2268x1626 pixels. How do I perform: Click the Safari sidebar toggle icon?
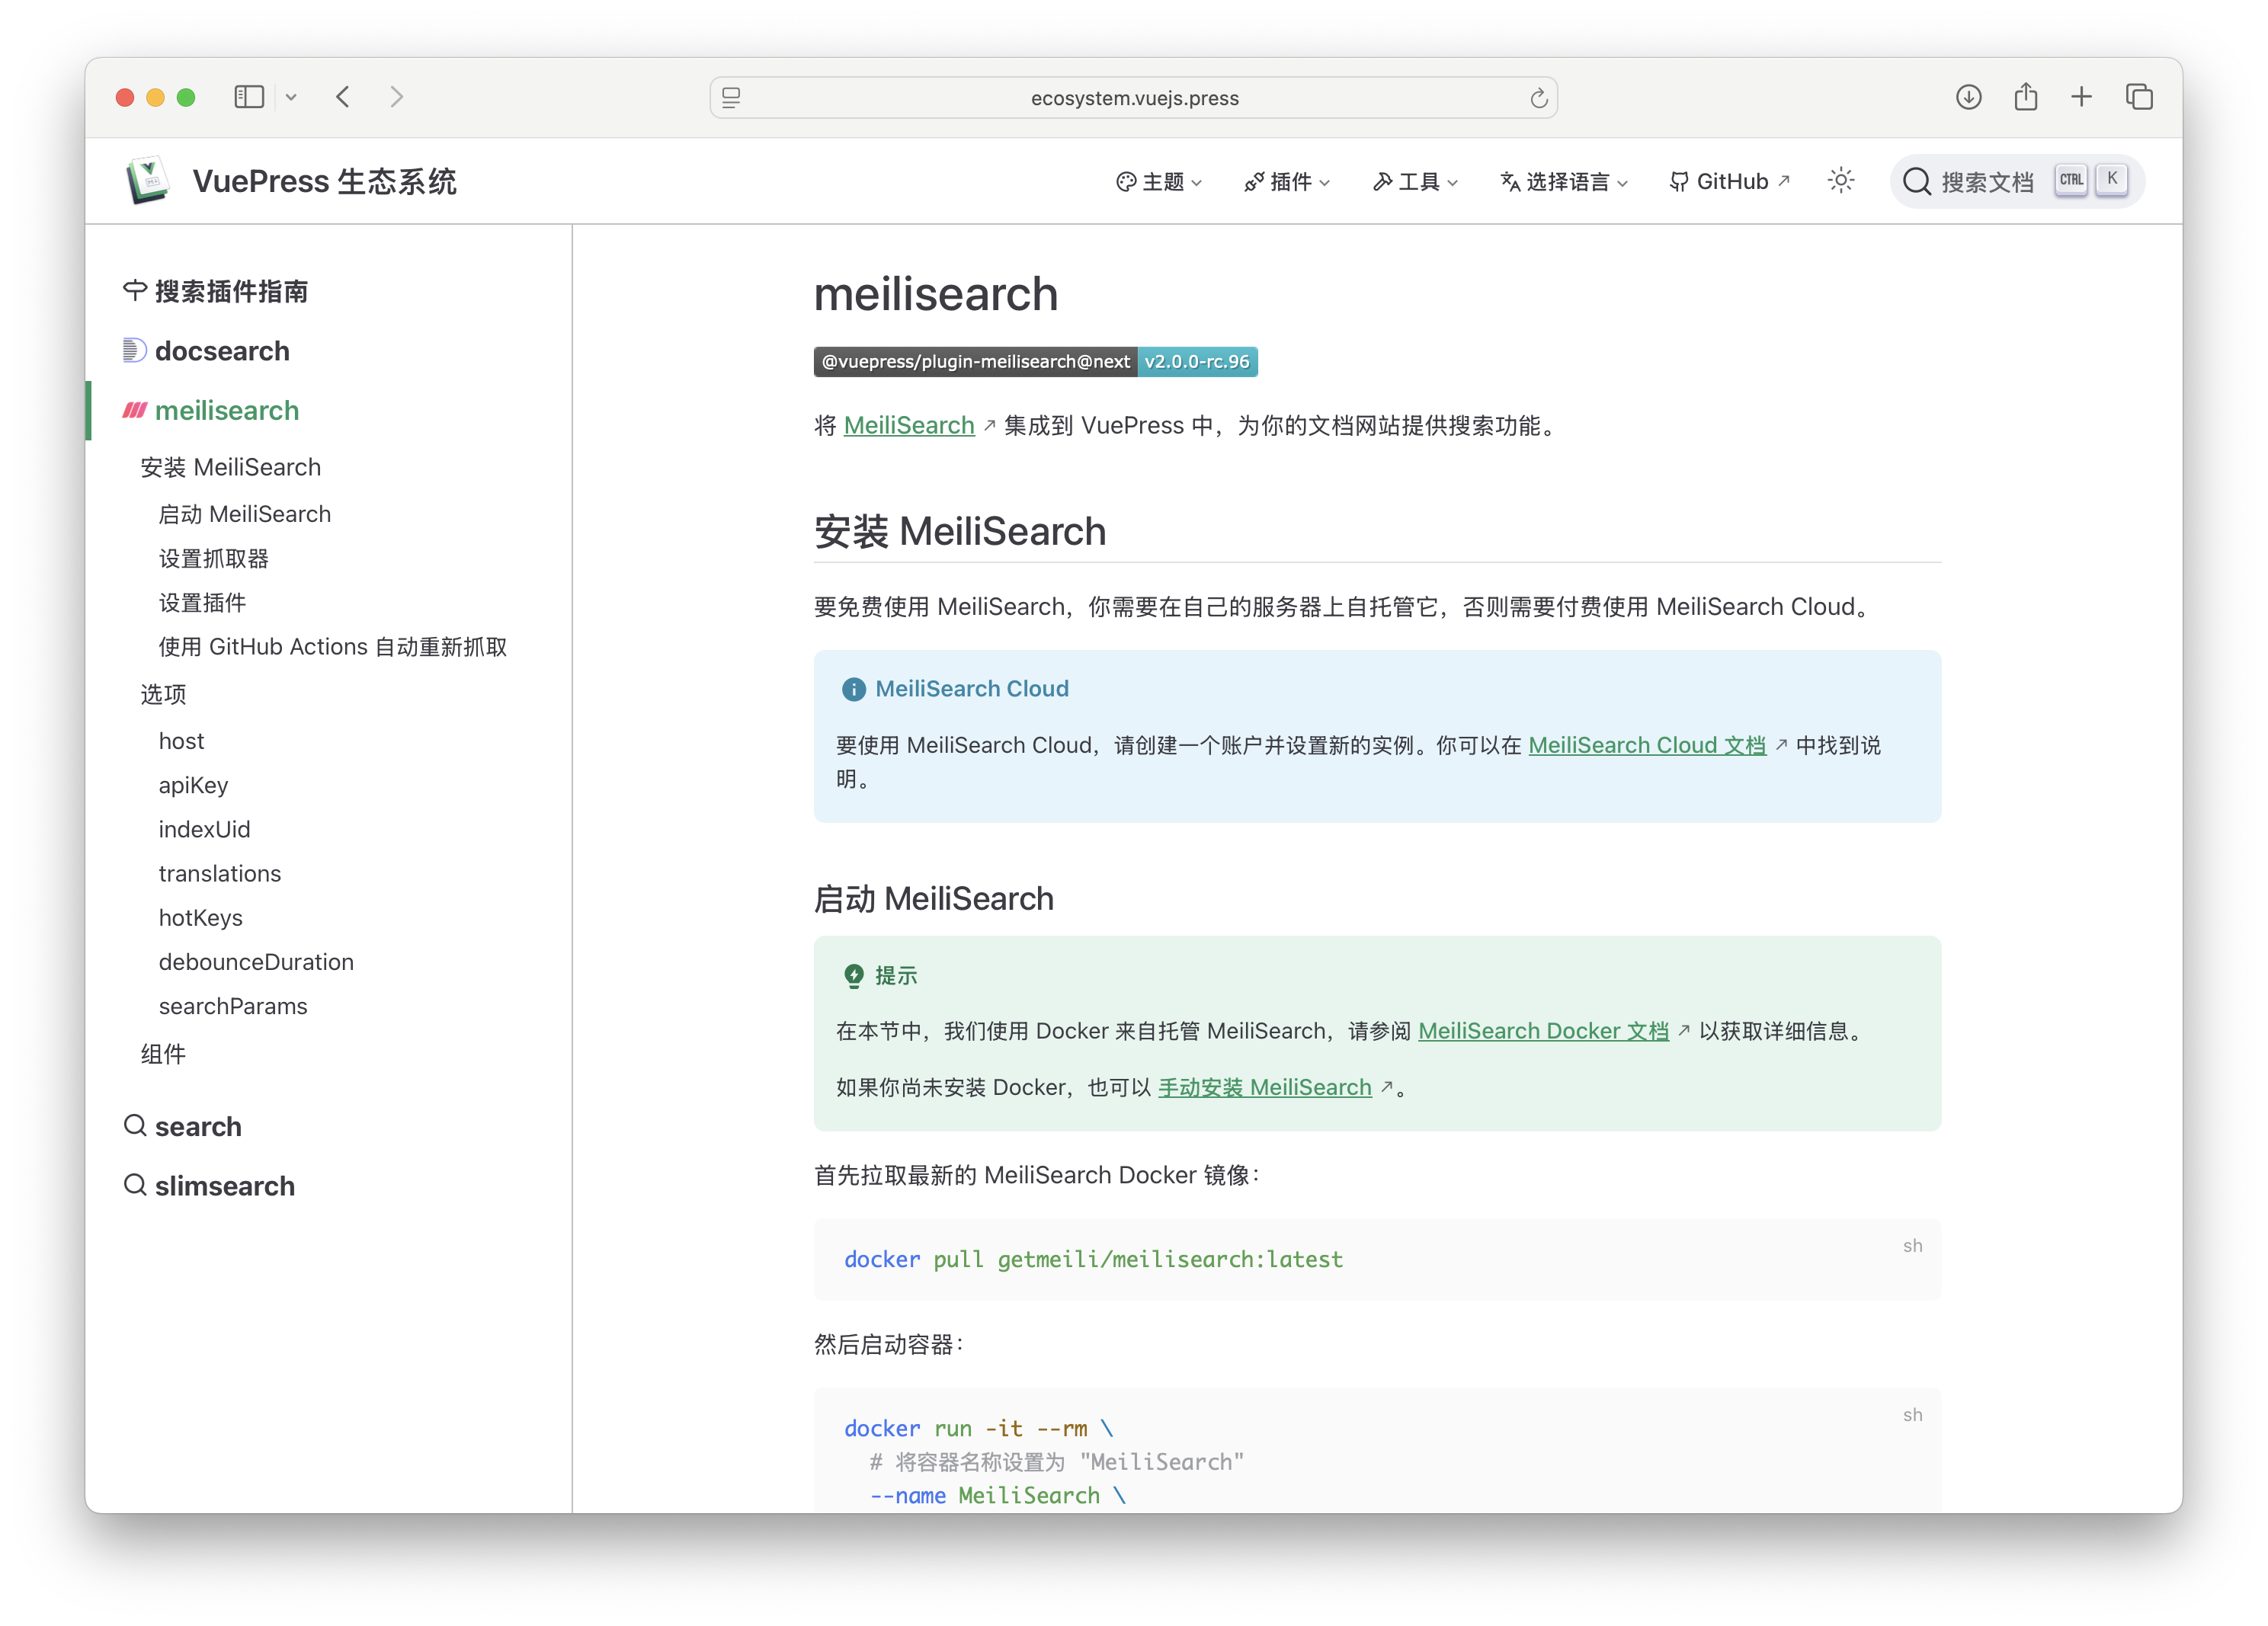point(249,97)
